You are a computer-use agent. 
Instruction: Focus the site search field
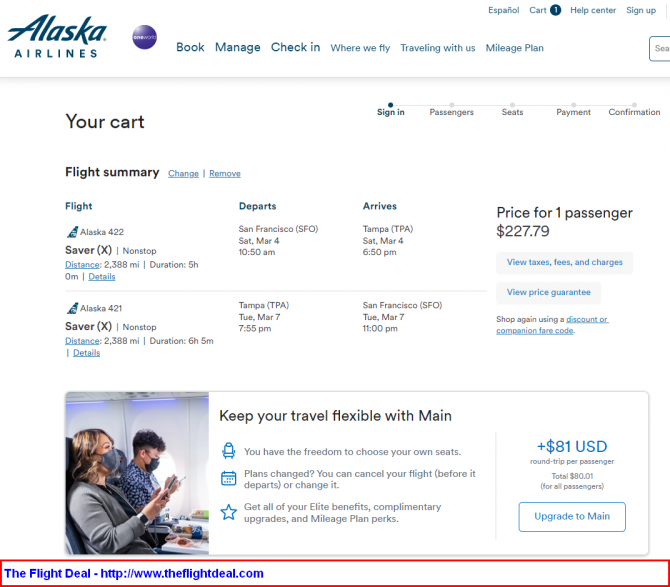pyautogui.click(x=659, y=48)
